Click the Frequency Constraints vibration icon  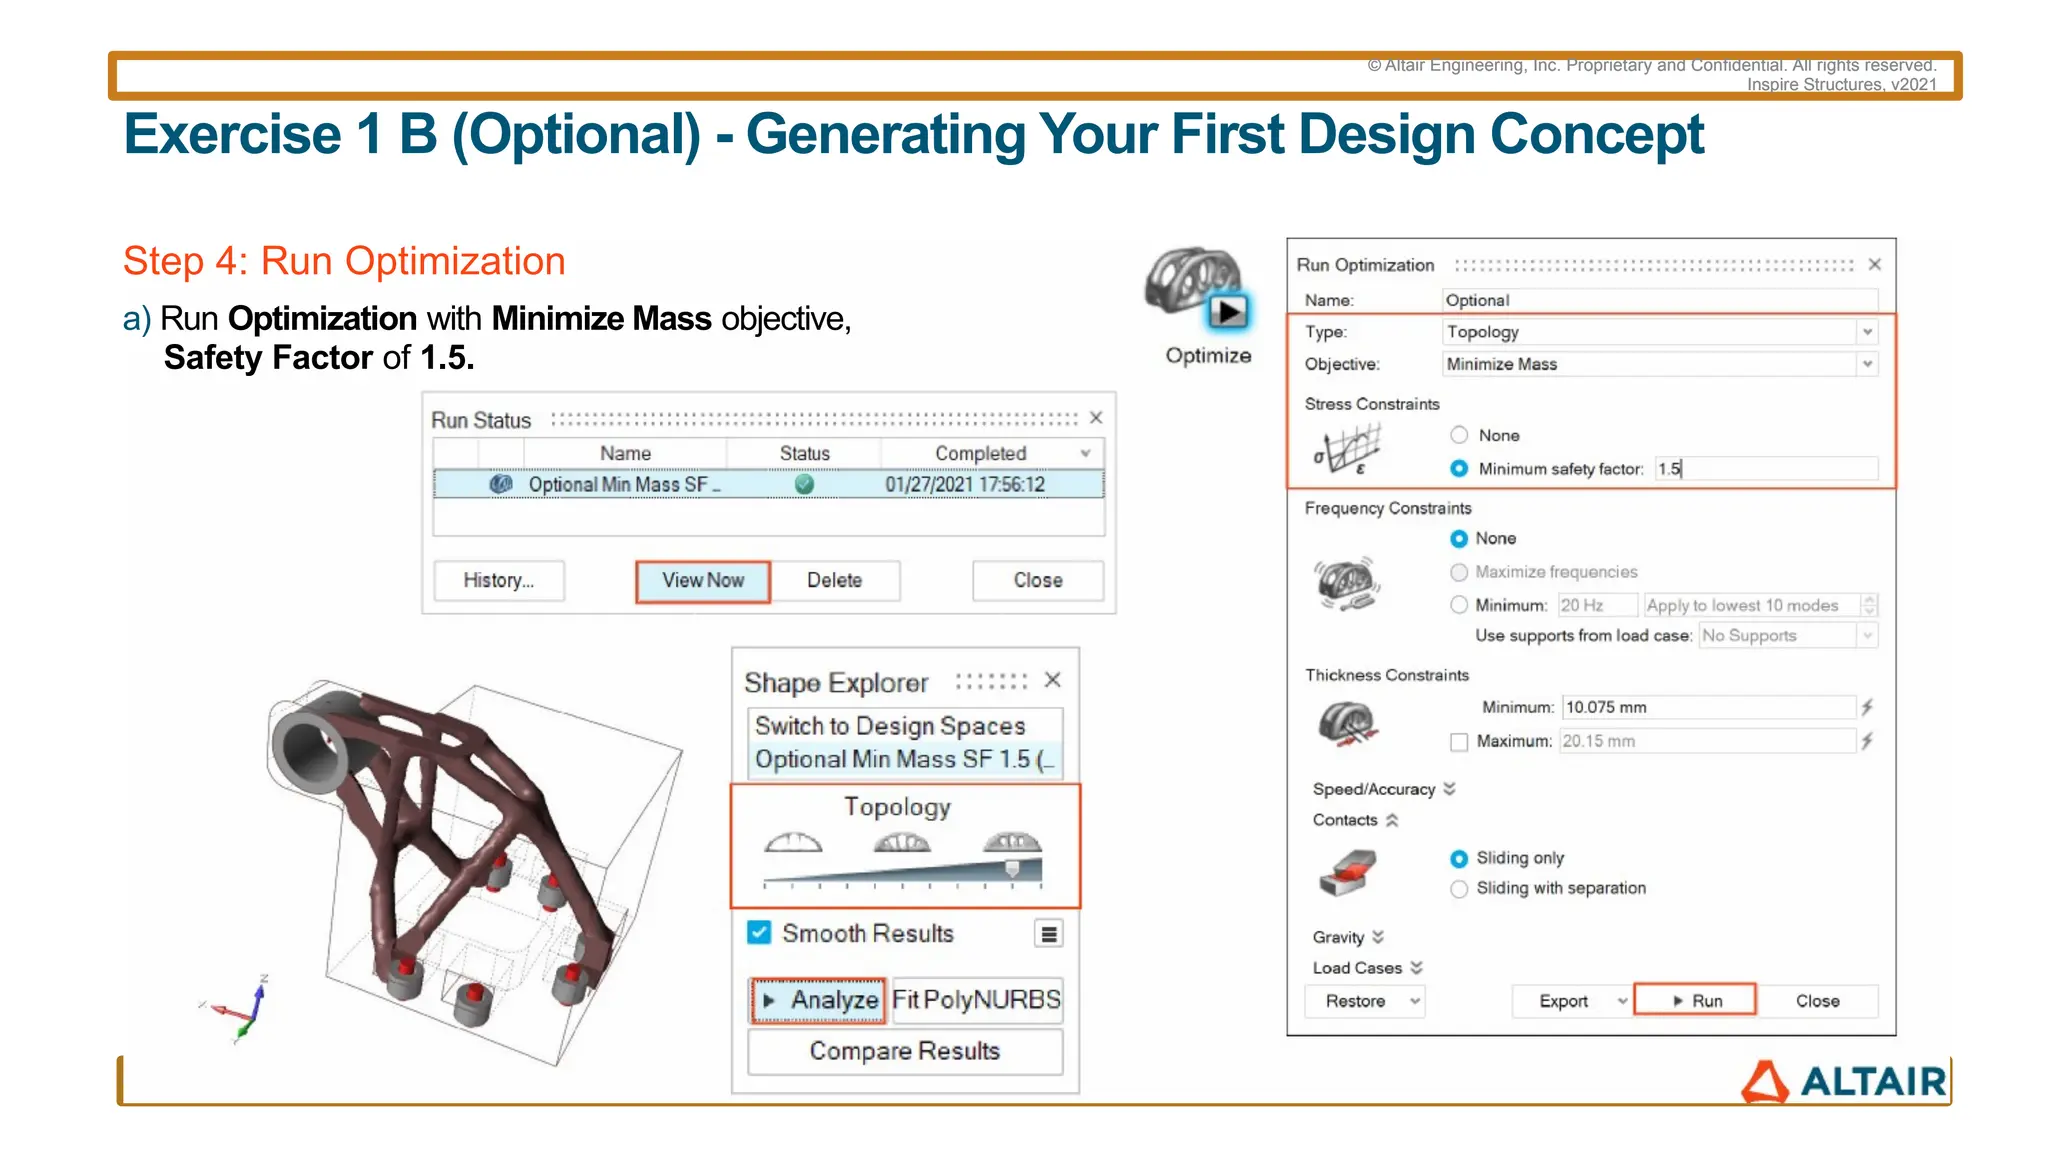click(1347, 584)
